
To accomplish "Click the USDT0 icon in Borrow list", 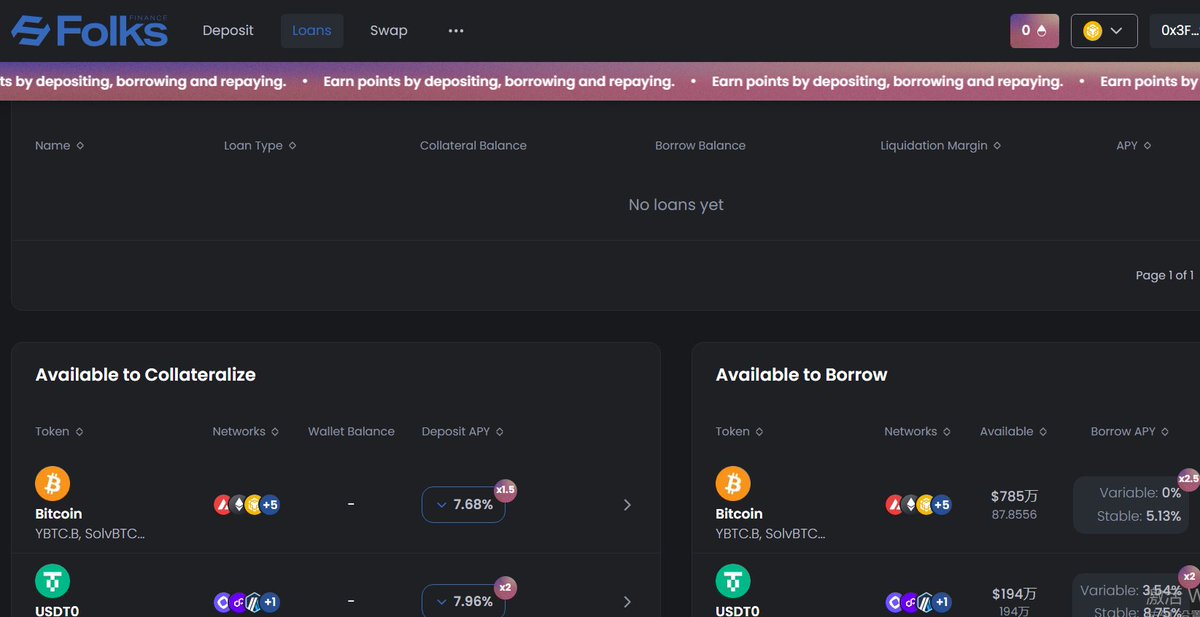I will pyautogui.click(x=733, y=582).
